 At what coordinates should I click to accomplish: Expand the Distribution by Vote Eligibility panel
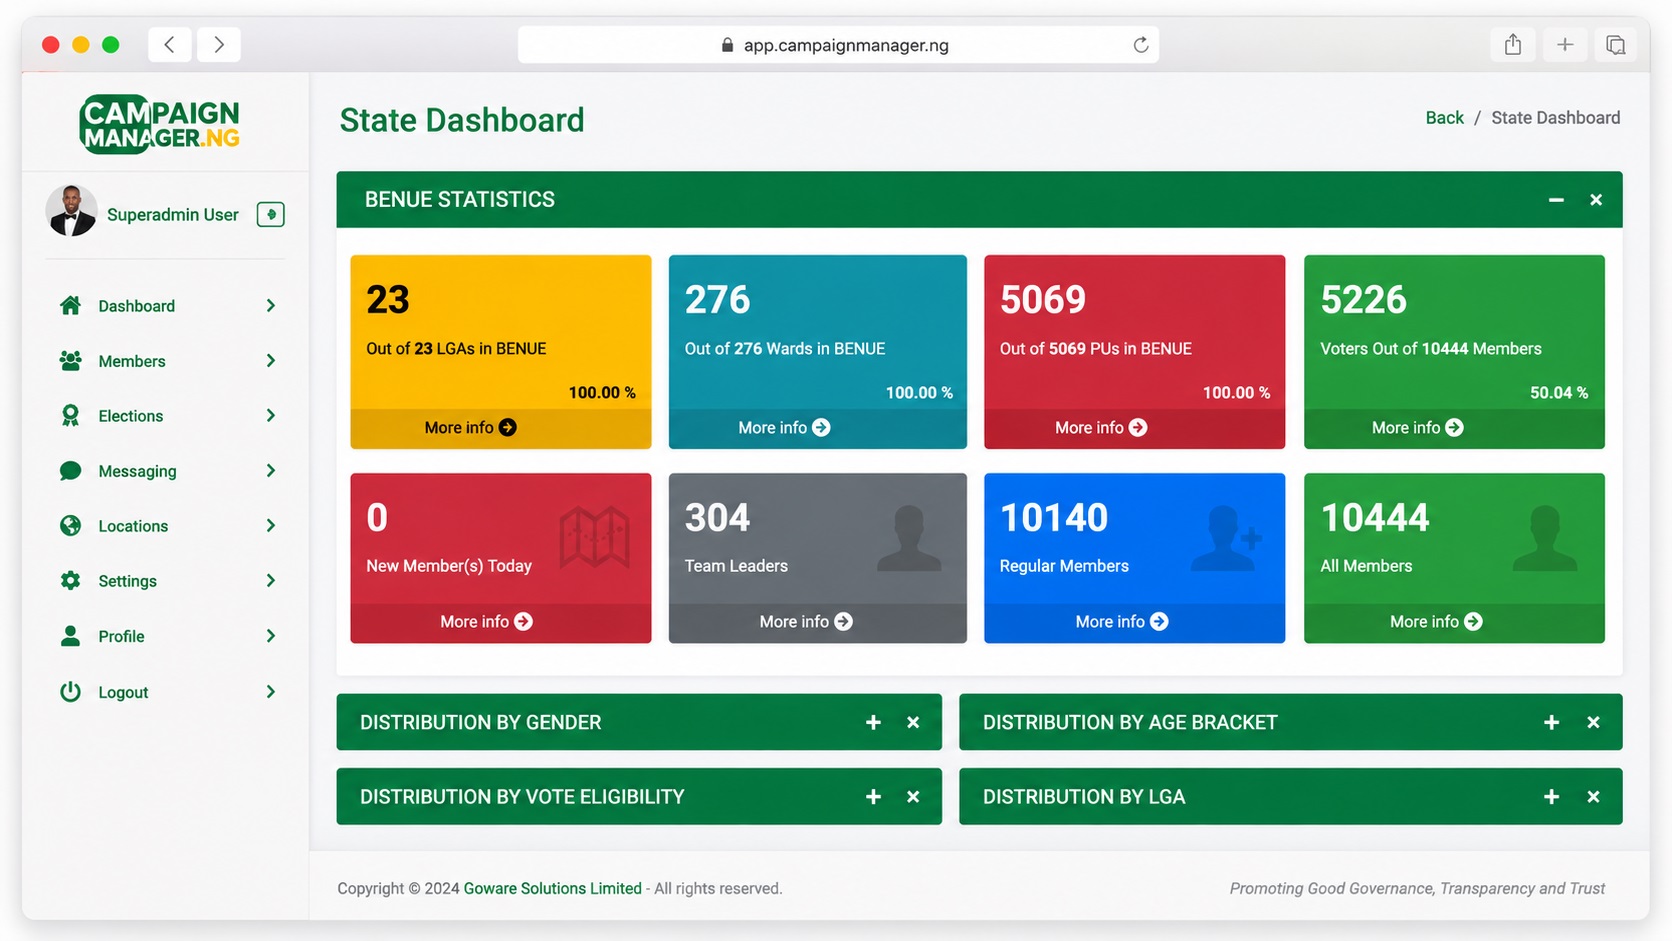tap(873, 796)
